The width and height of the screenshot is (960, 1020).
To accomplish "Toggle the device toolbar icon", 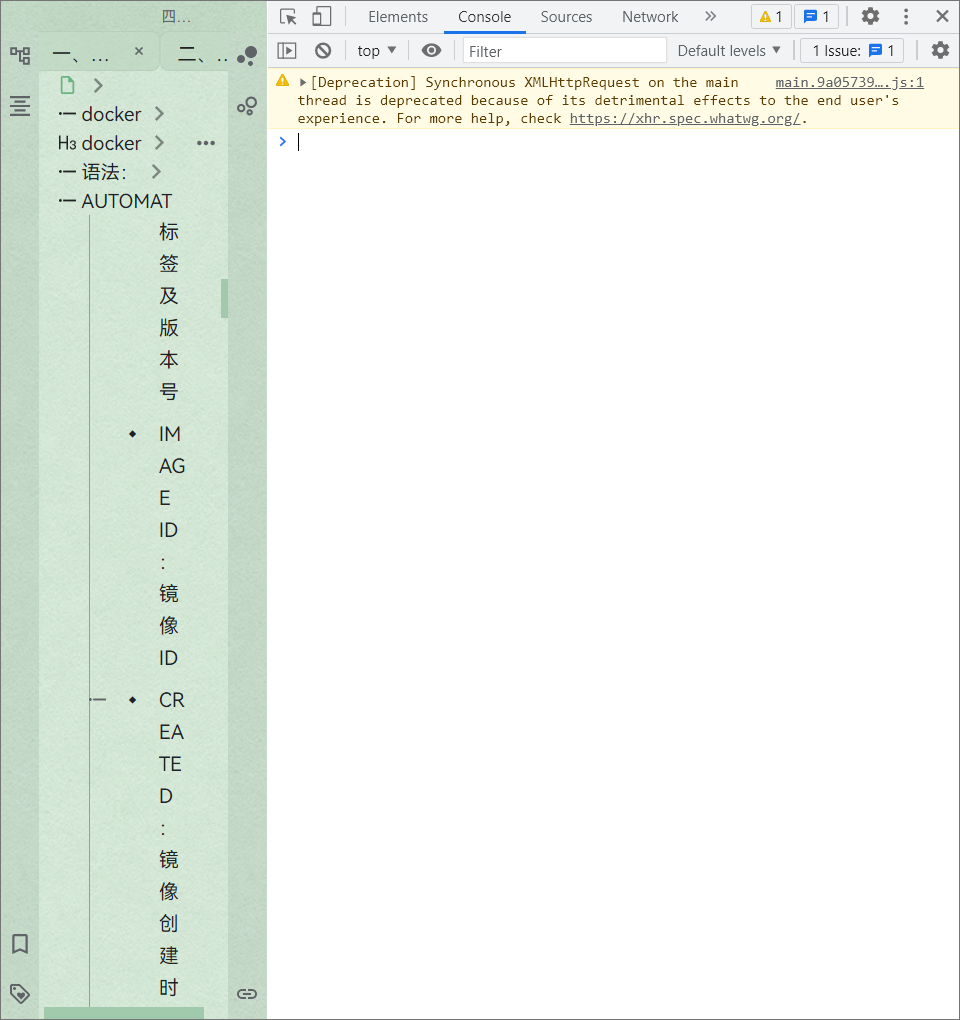I will 321,16.
